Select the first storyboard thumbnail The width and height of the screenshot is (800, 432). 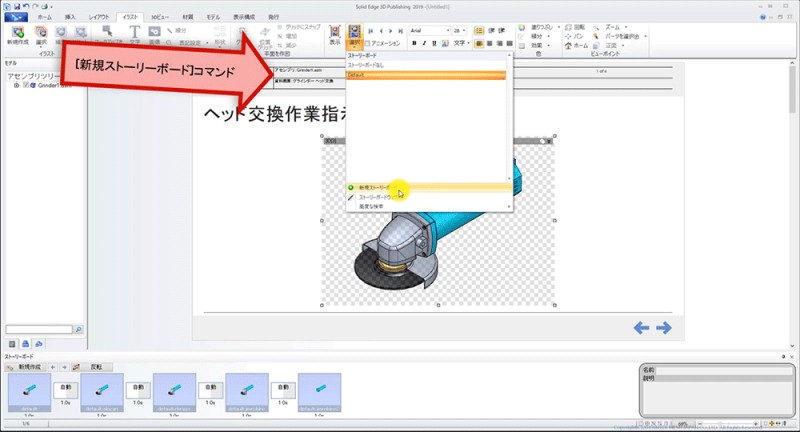(28, 391)
